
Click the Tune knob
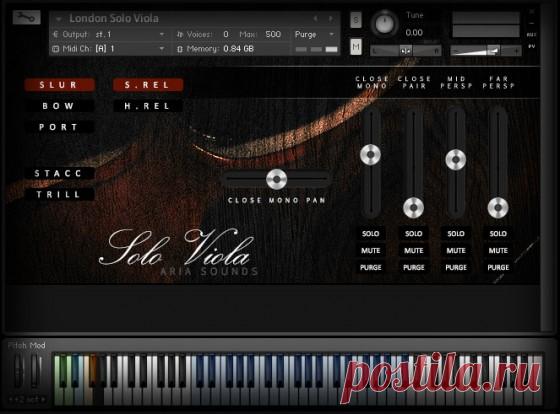tap(384, 24)
